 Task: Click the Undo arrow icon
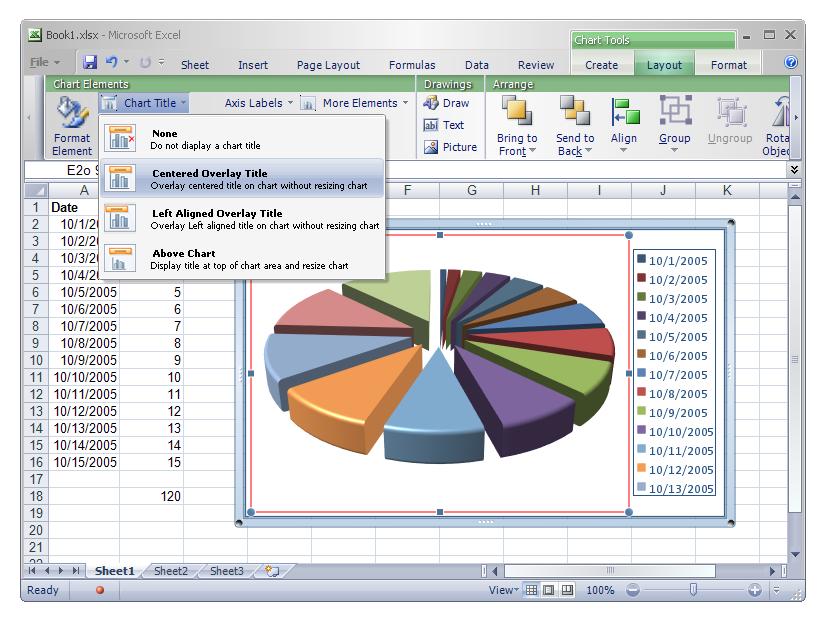111,62
